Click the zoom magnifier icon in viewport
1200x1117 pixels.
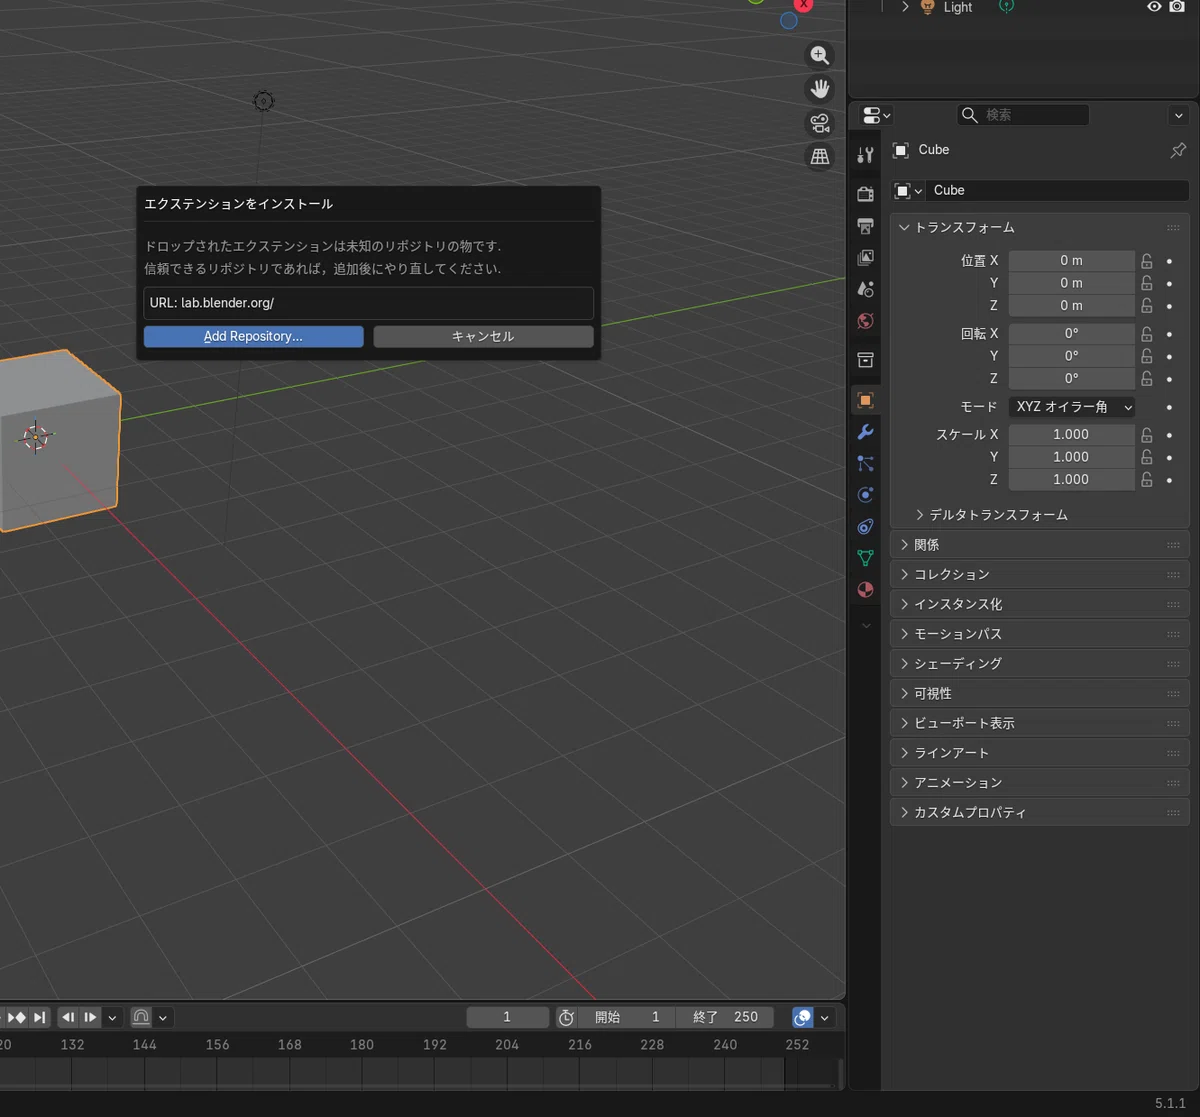820,55
